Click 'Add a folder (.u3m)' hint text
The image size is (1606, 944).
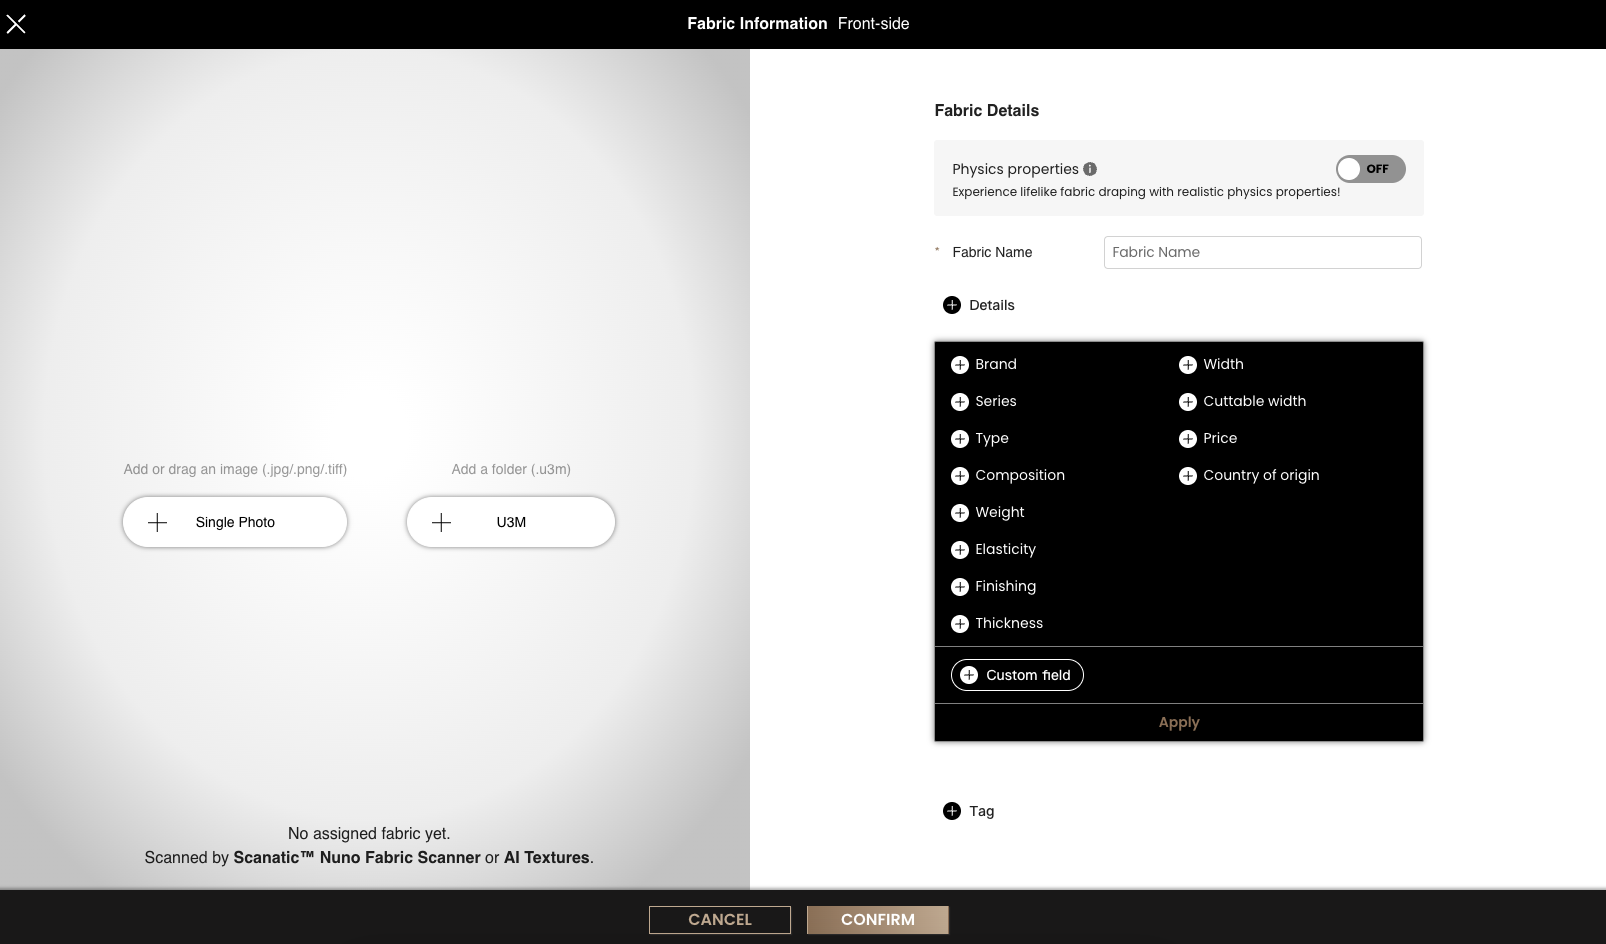[x=511, y=469]
